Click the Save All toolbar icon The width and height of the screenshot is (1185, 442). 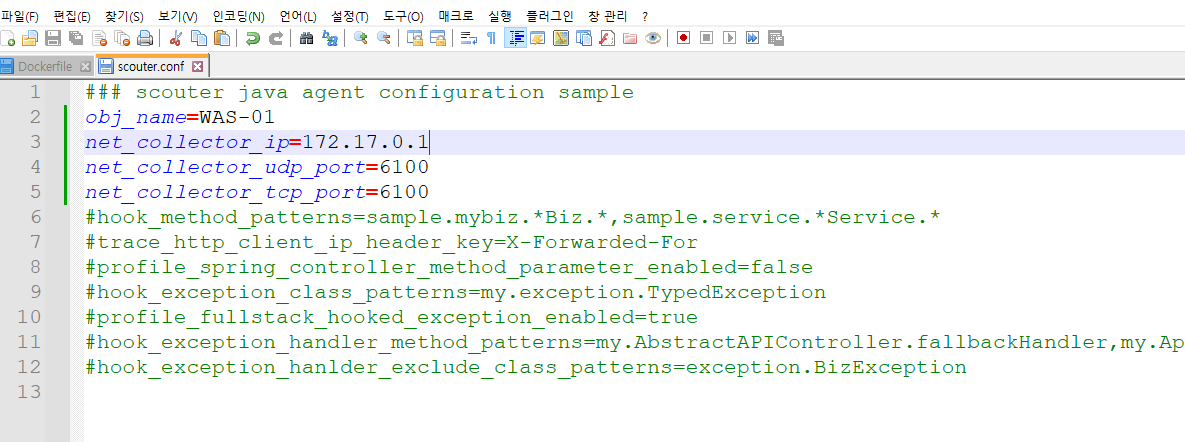click(76, 38)
